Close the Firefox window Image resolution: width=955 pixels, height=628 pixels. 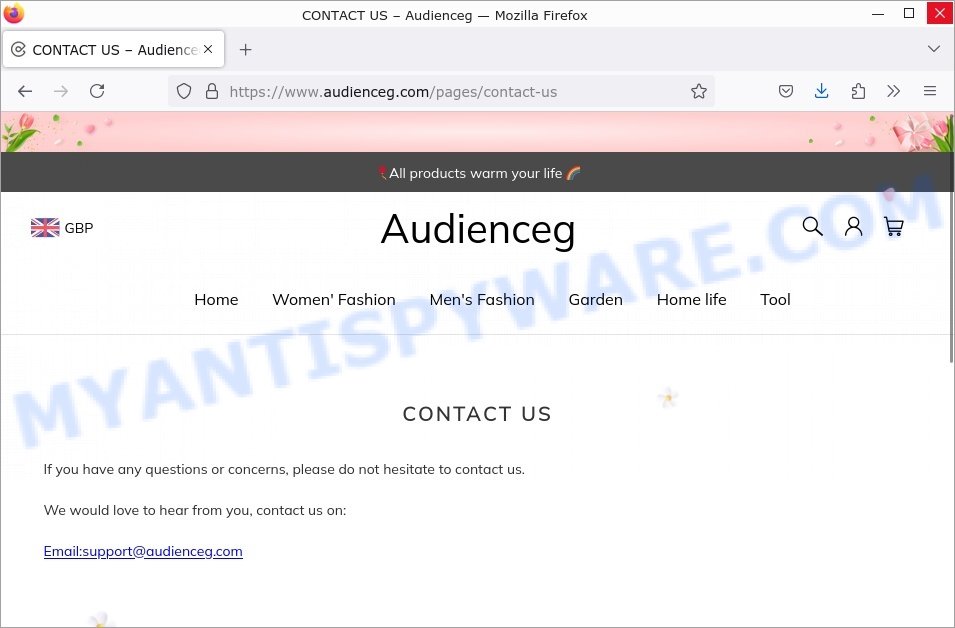click(940, 13)
